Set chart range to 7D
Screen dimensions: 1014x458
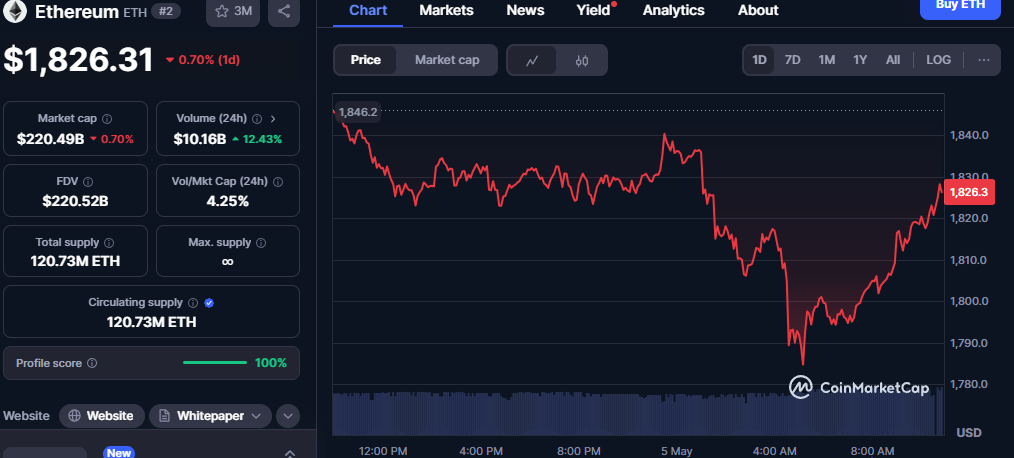[x=792, y=60]
